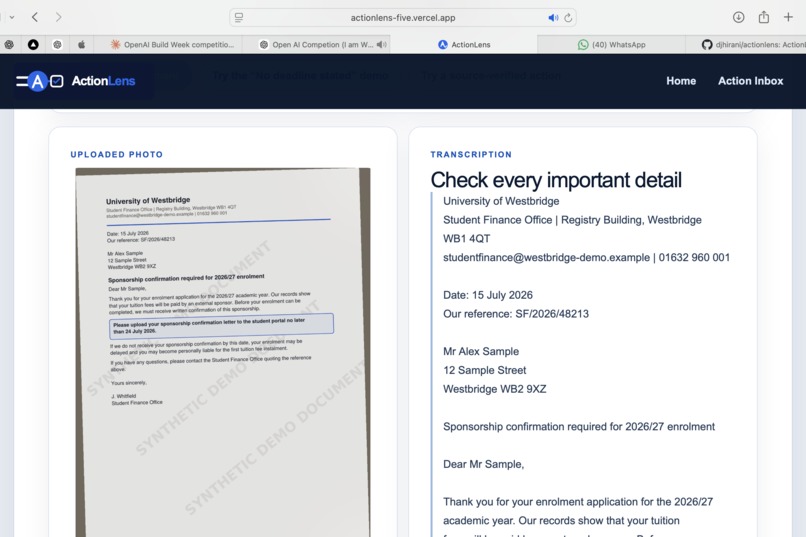Open the Safari share menu
This screenshot has height=537, width=806.
[764, 17]
